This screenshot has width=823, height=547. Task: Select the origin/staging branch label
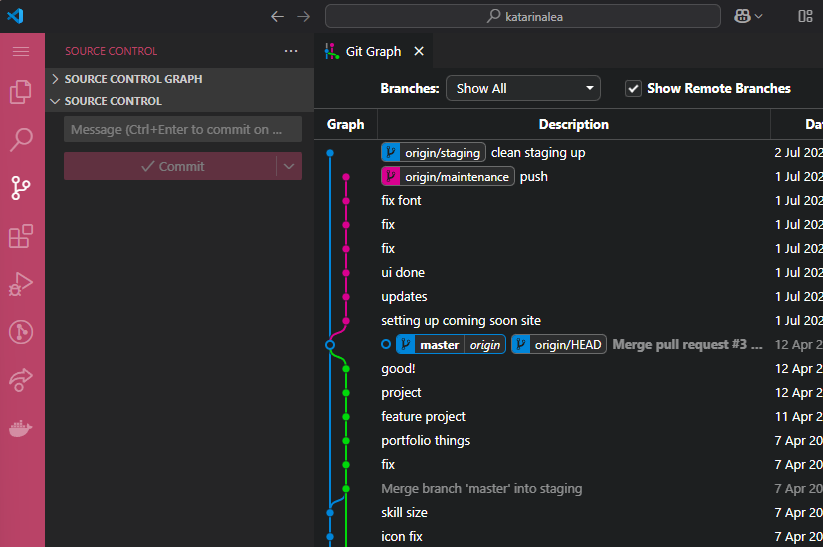(x=433, y=153)
